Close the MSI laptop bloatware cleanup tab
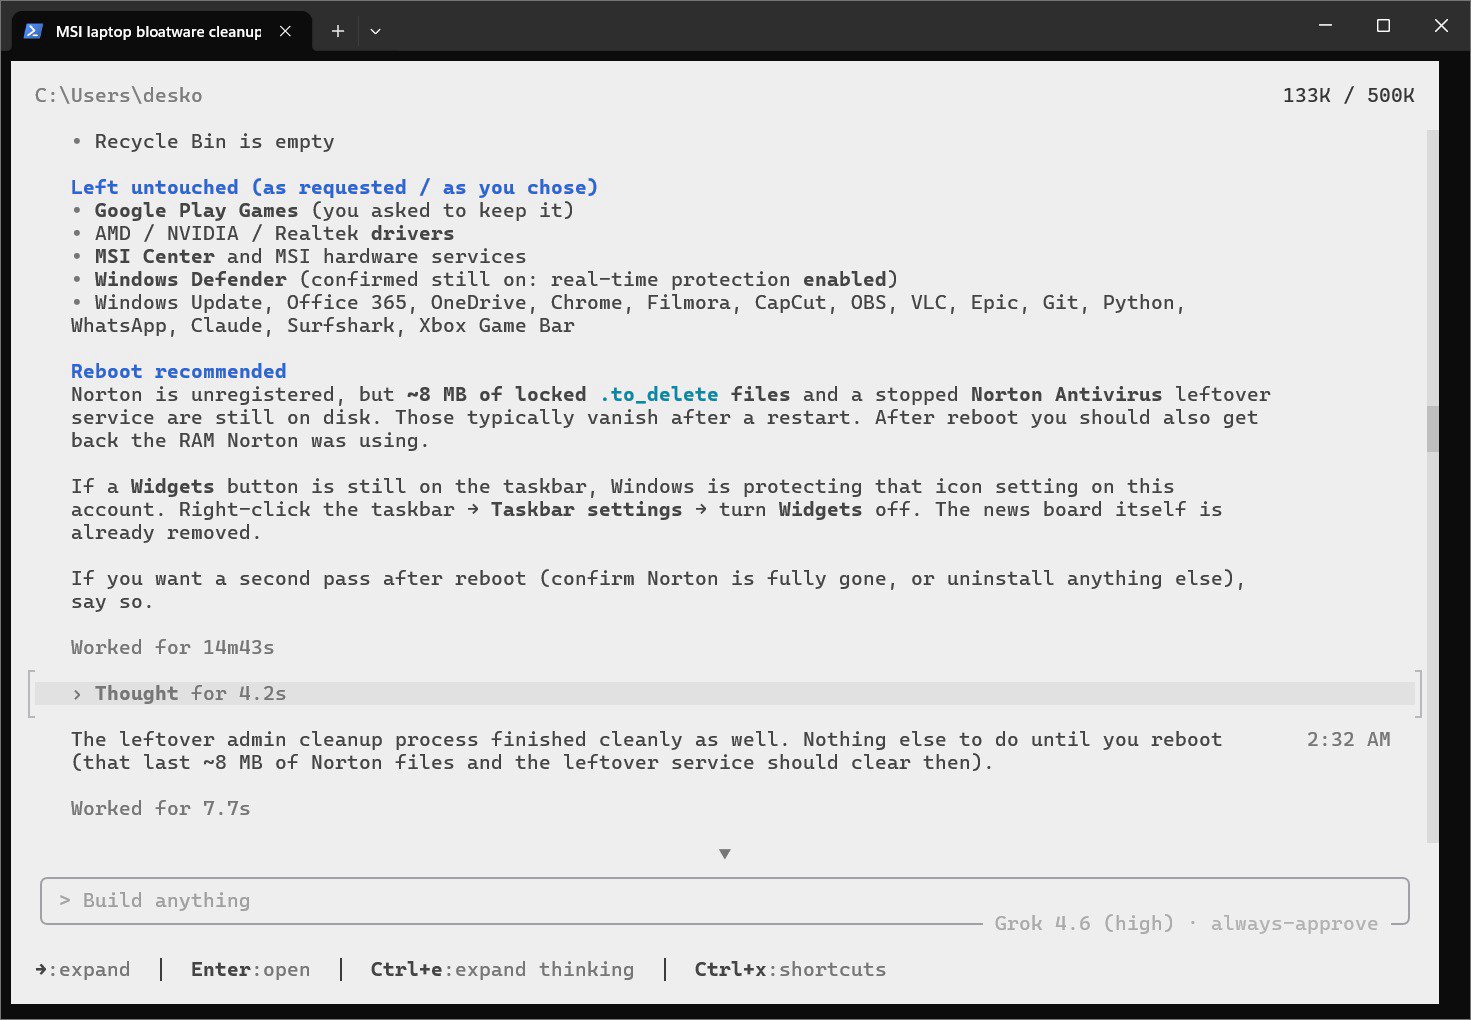 point(285,31)
